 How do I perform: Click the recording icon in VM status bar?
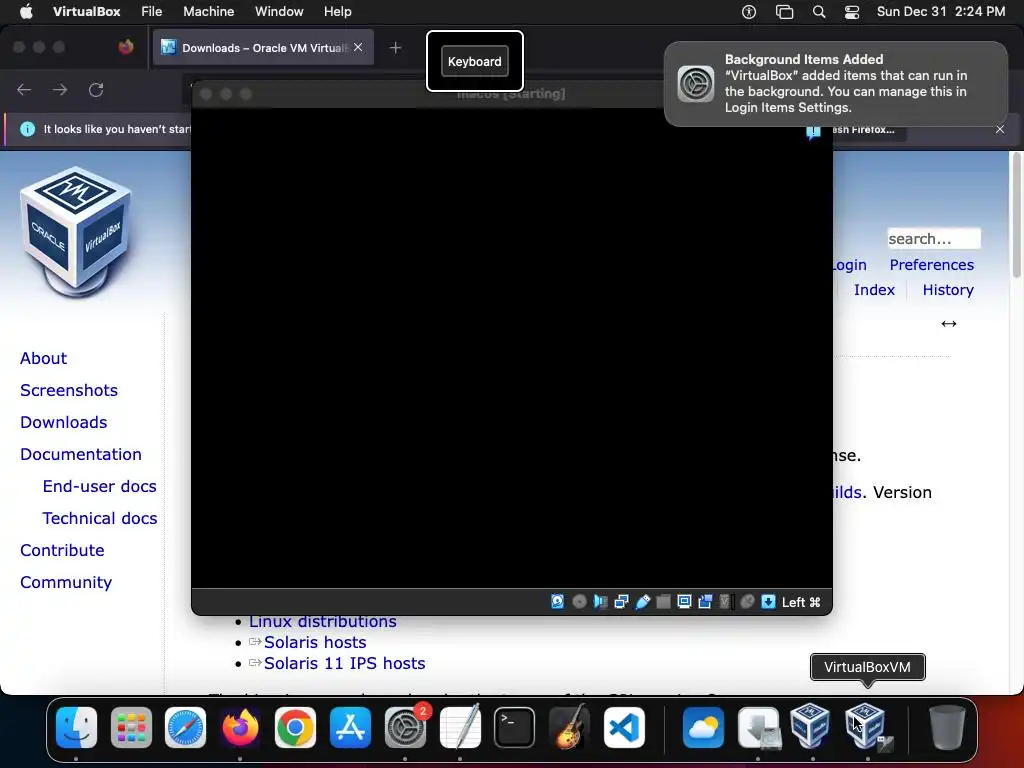pyautogui.click(x=705, y=601)
